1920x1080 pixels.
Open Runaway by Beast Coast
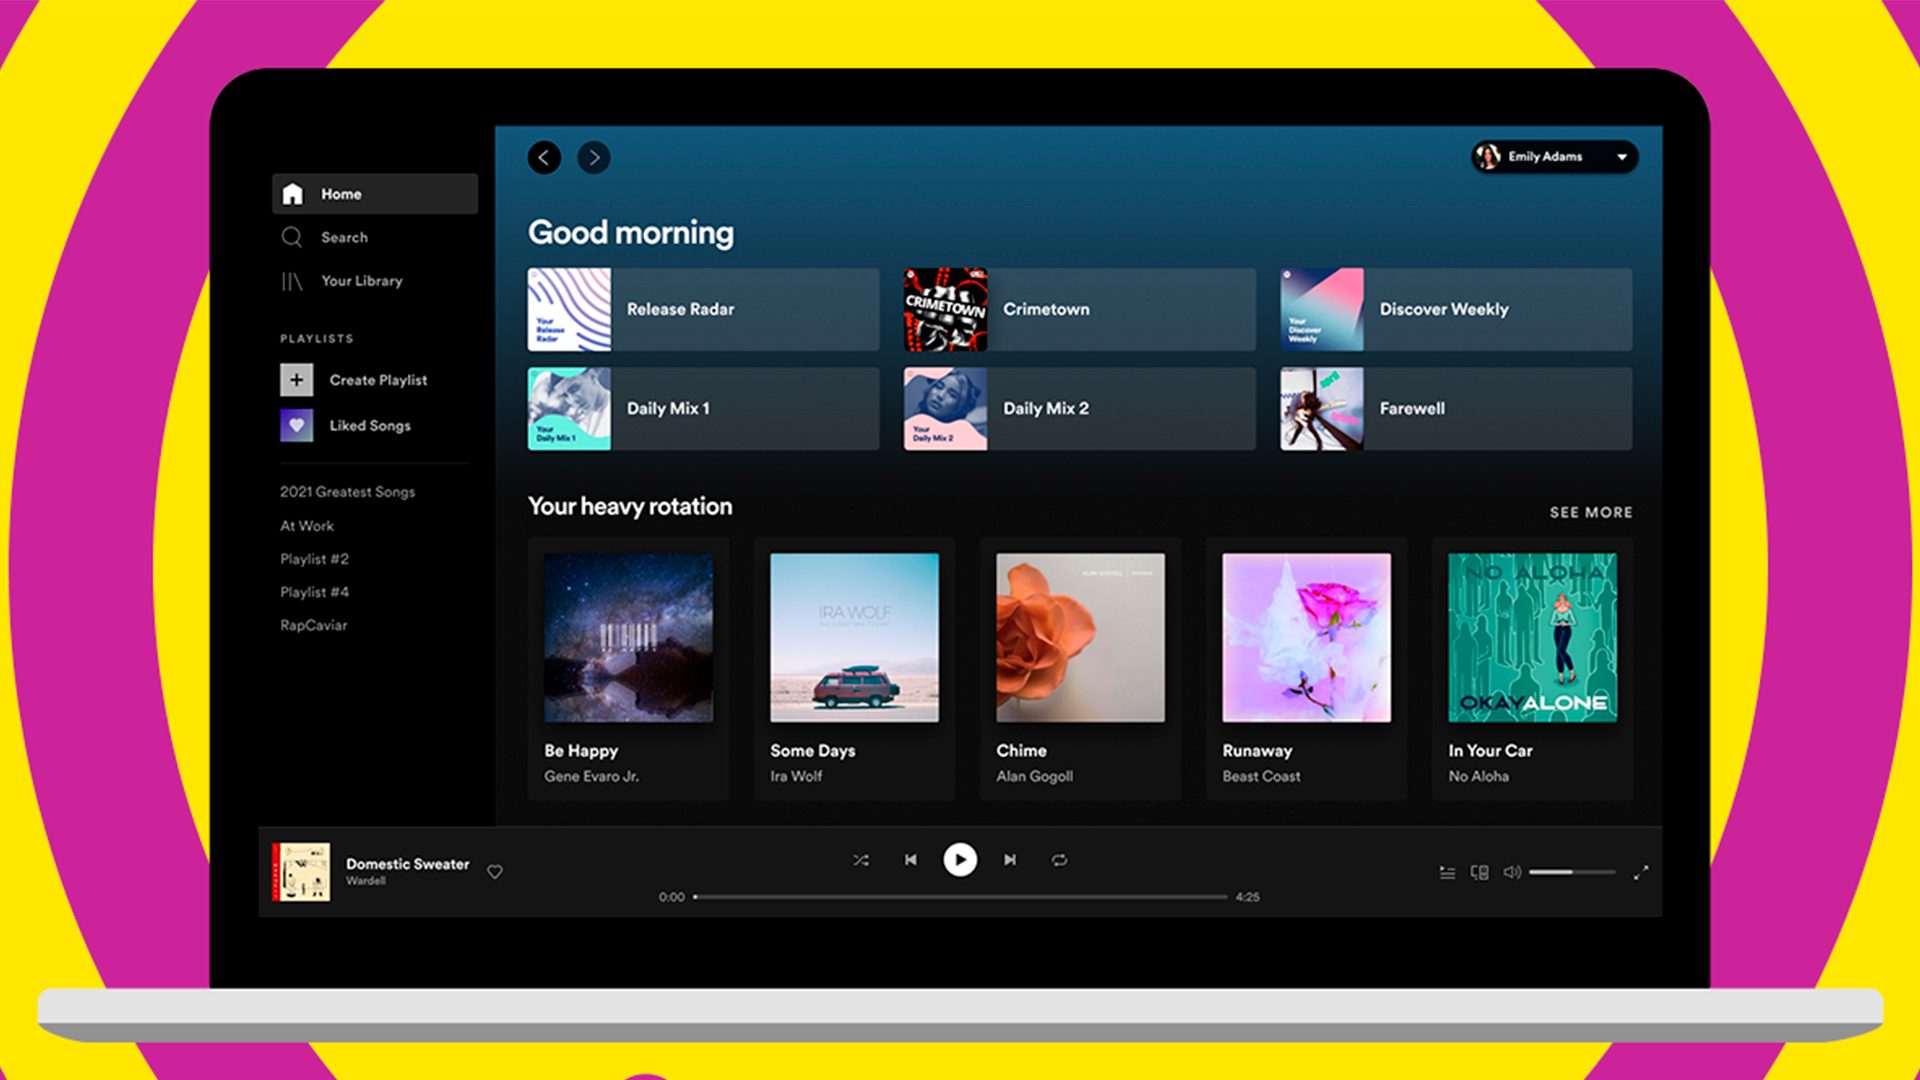coord(1306,668)
